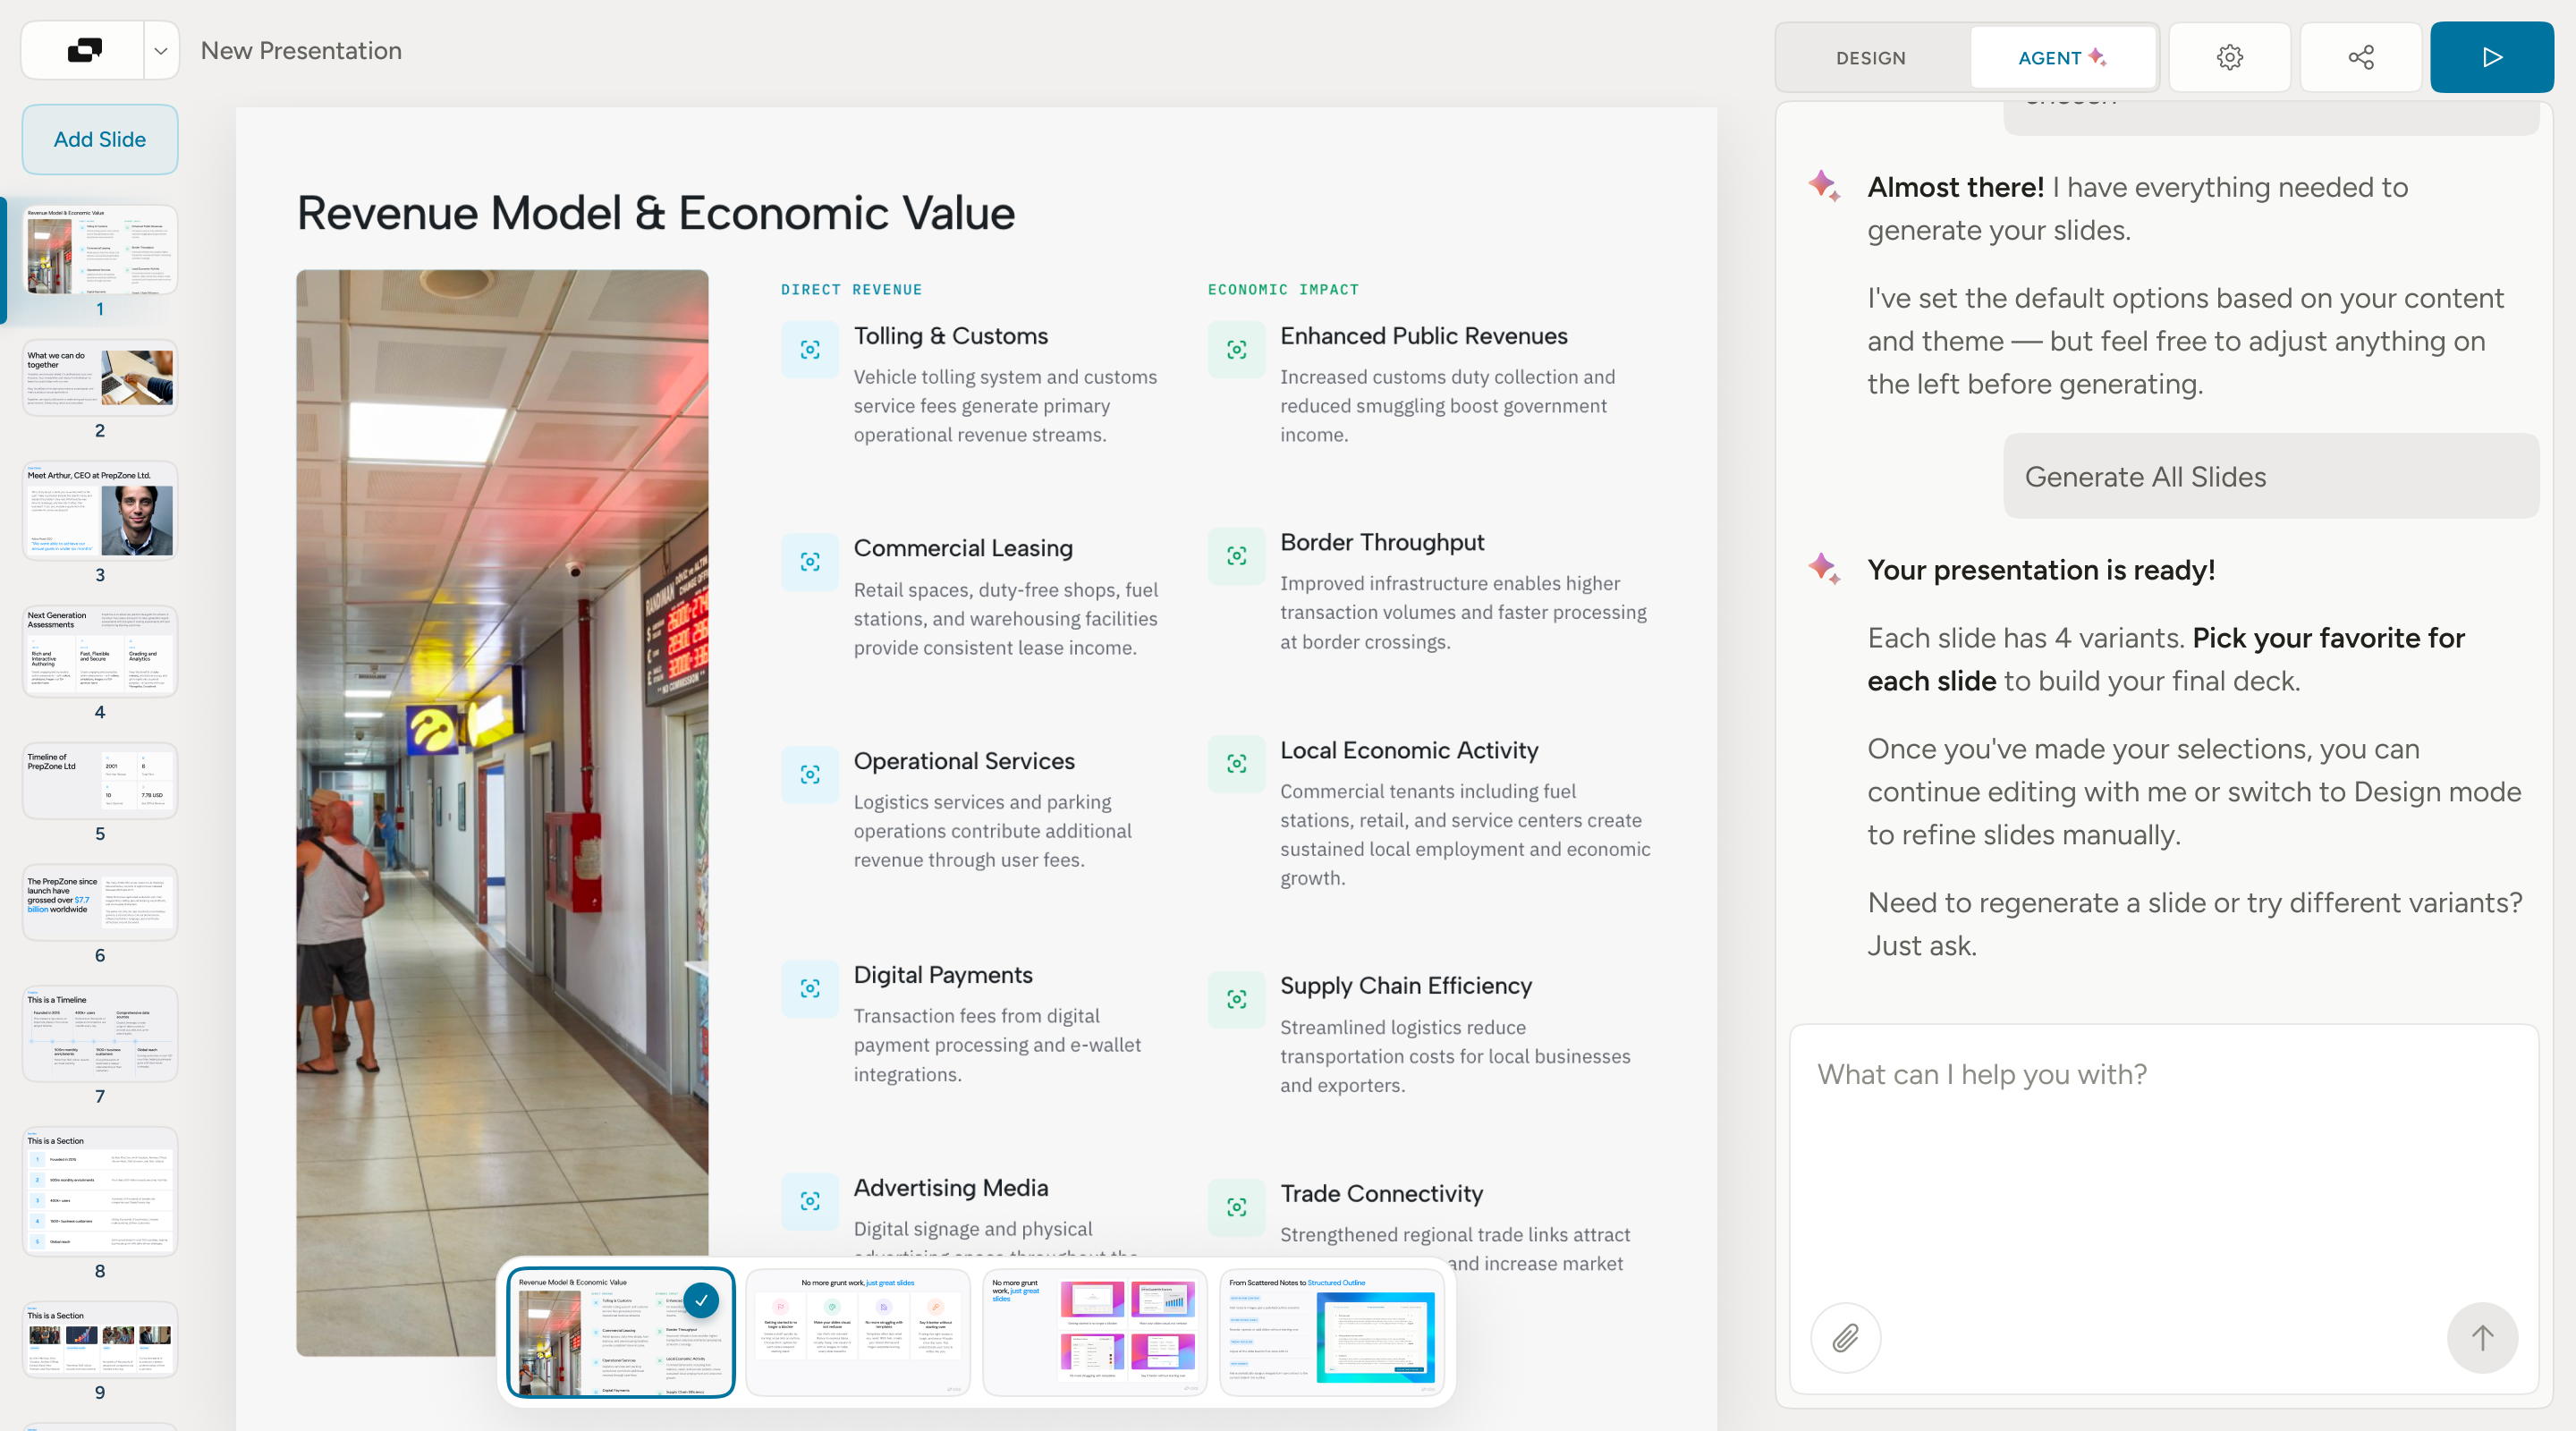Screen dimensions: 2576x1431
Task: Expand the dropdown beside the logo
Action: coord(160,50)
